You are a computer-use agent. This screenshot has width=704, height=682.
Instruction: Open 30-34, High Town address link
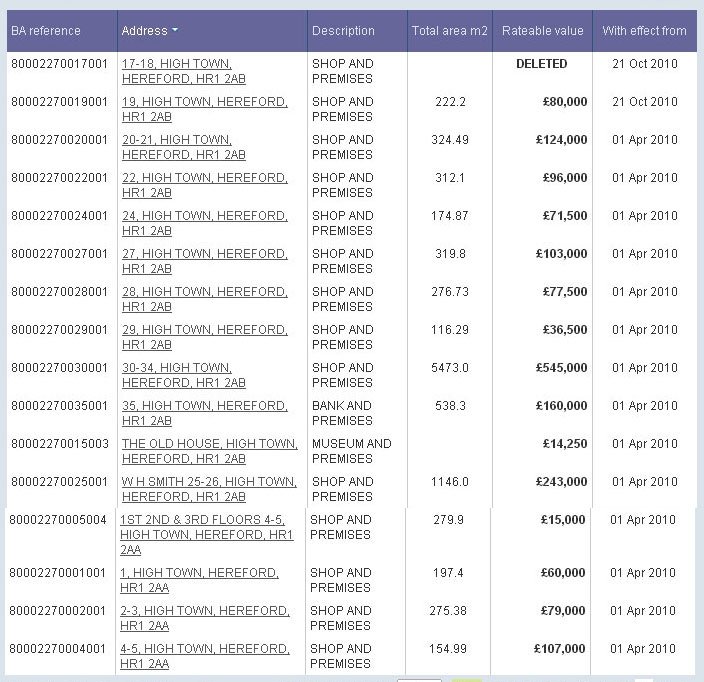[x=184, y=375]
